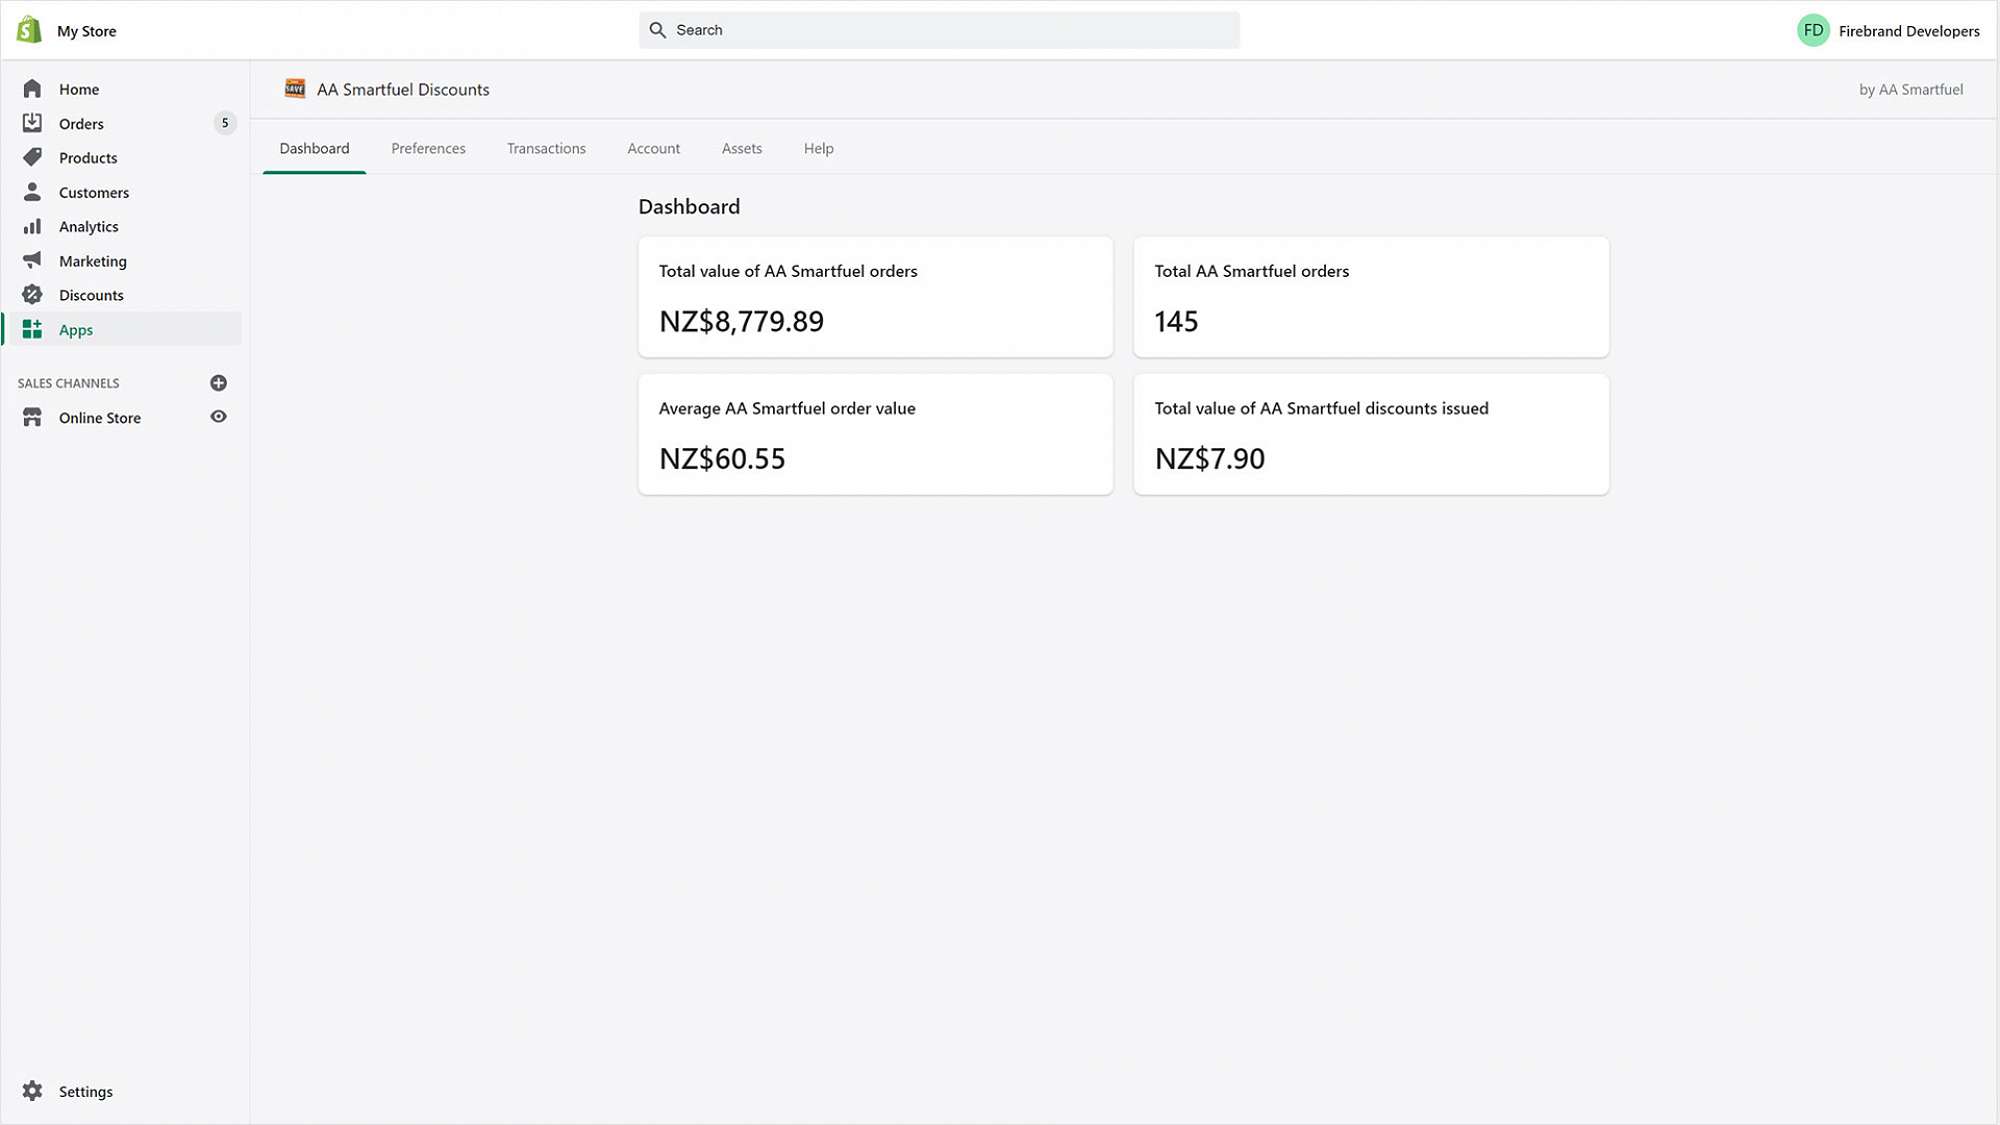Viewport: 2000px width, 1125px height.
Task: Click the Marketing megaphone icon
Action: click(32, 260)
